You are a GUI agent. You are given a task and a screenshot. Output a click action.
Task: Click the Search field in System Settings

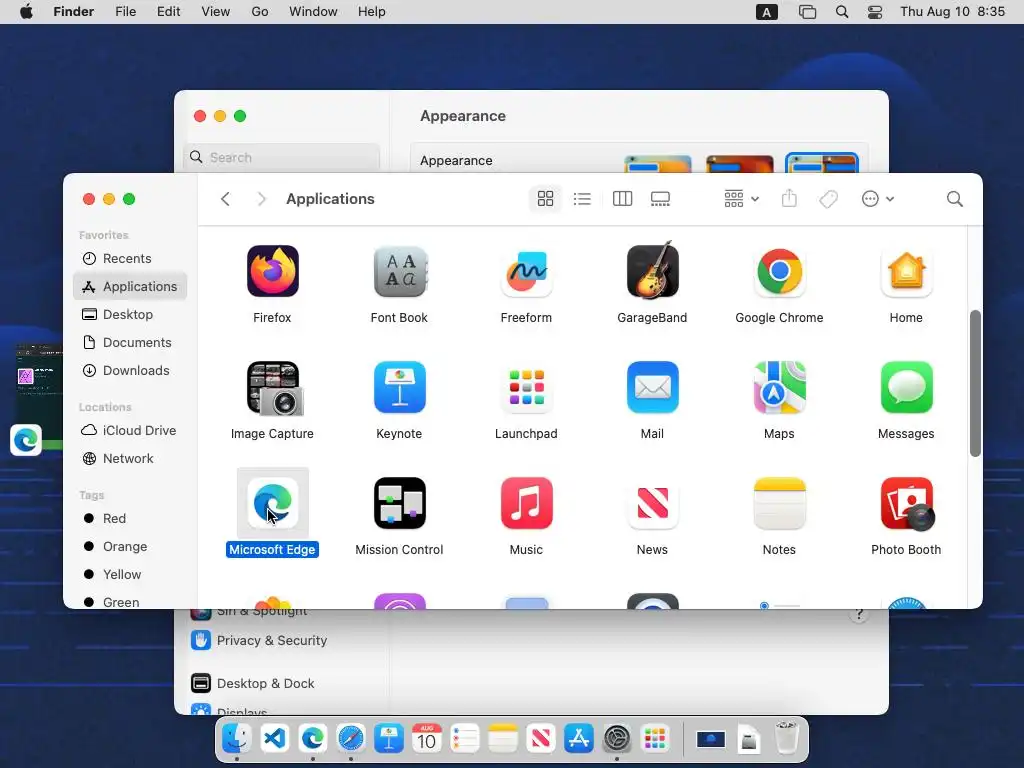282,157
